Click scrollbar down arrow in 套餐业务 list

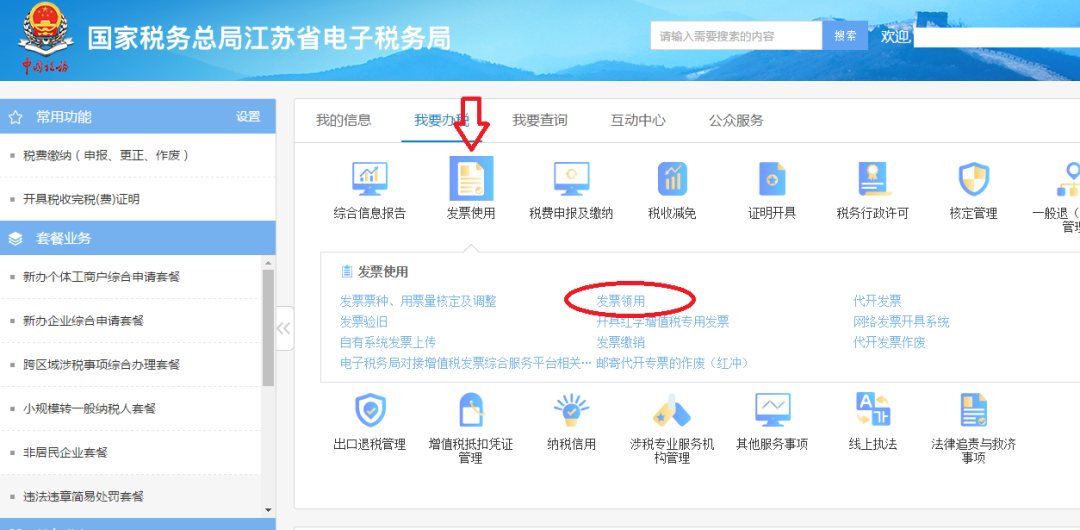tap(269, 510)
